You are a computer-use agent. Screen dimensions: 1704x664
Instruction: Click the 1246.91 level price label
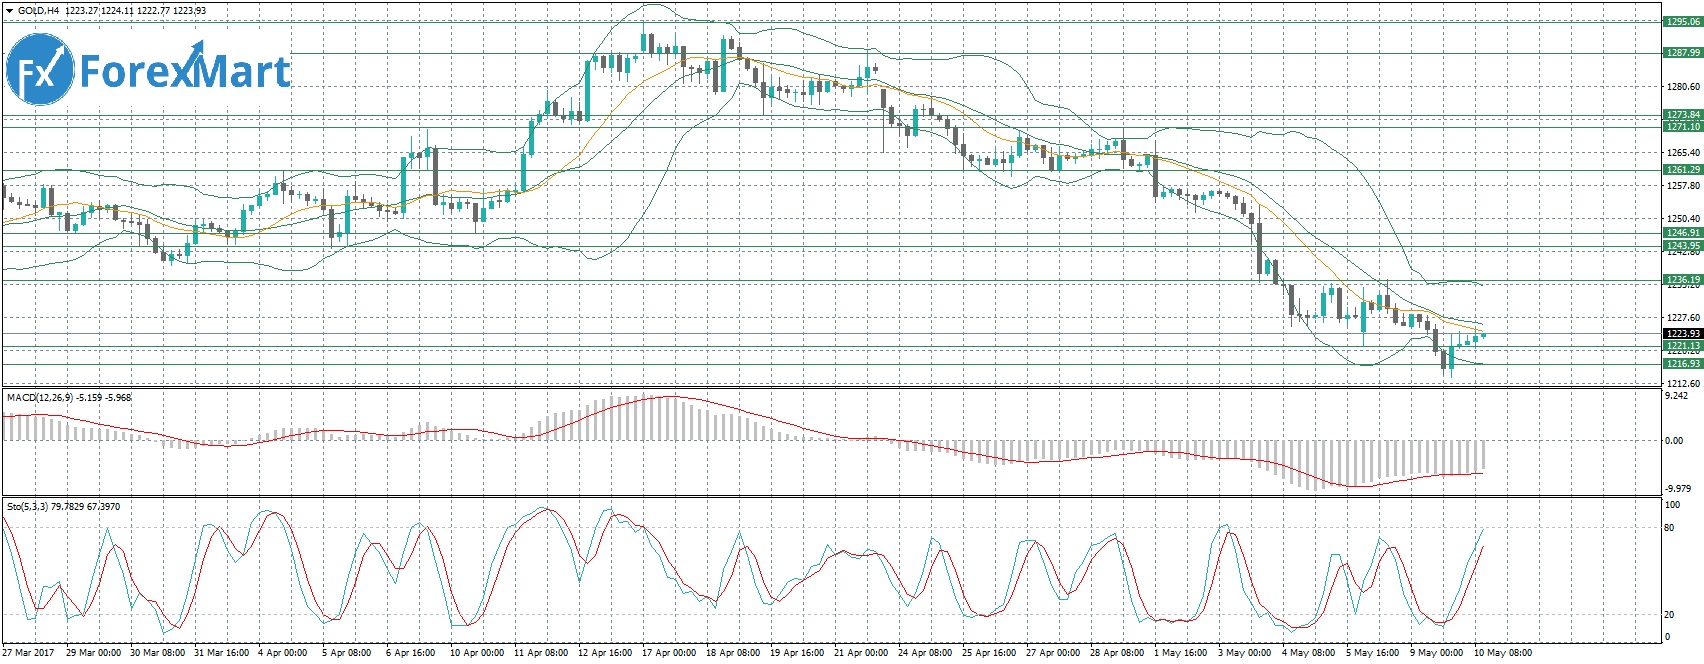[1682, 233]
